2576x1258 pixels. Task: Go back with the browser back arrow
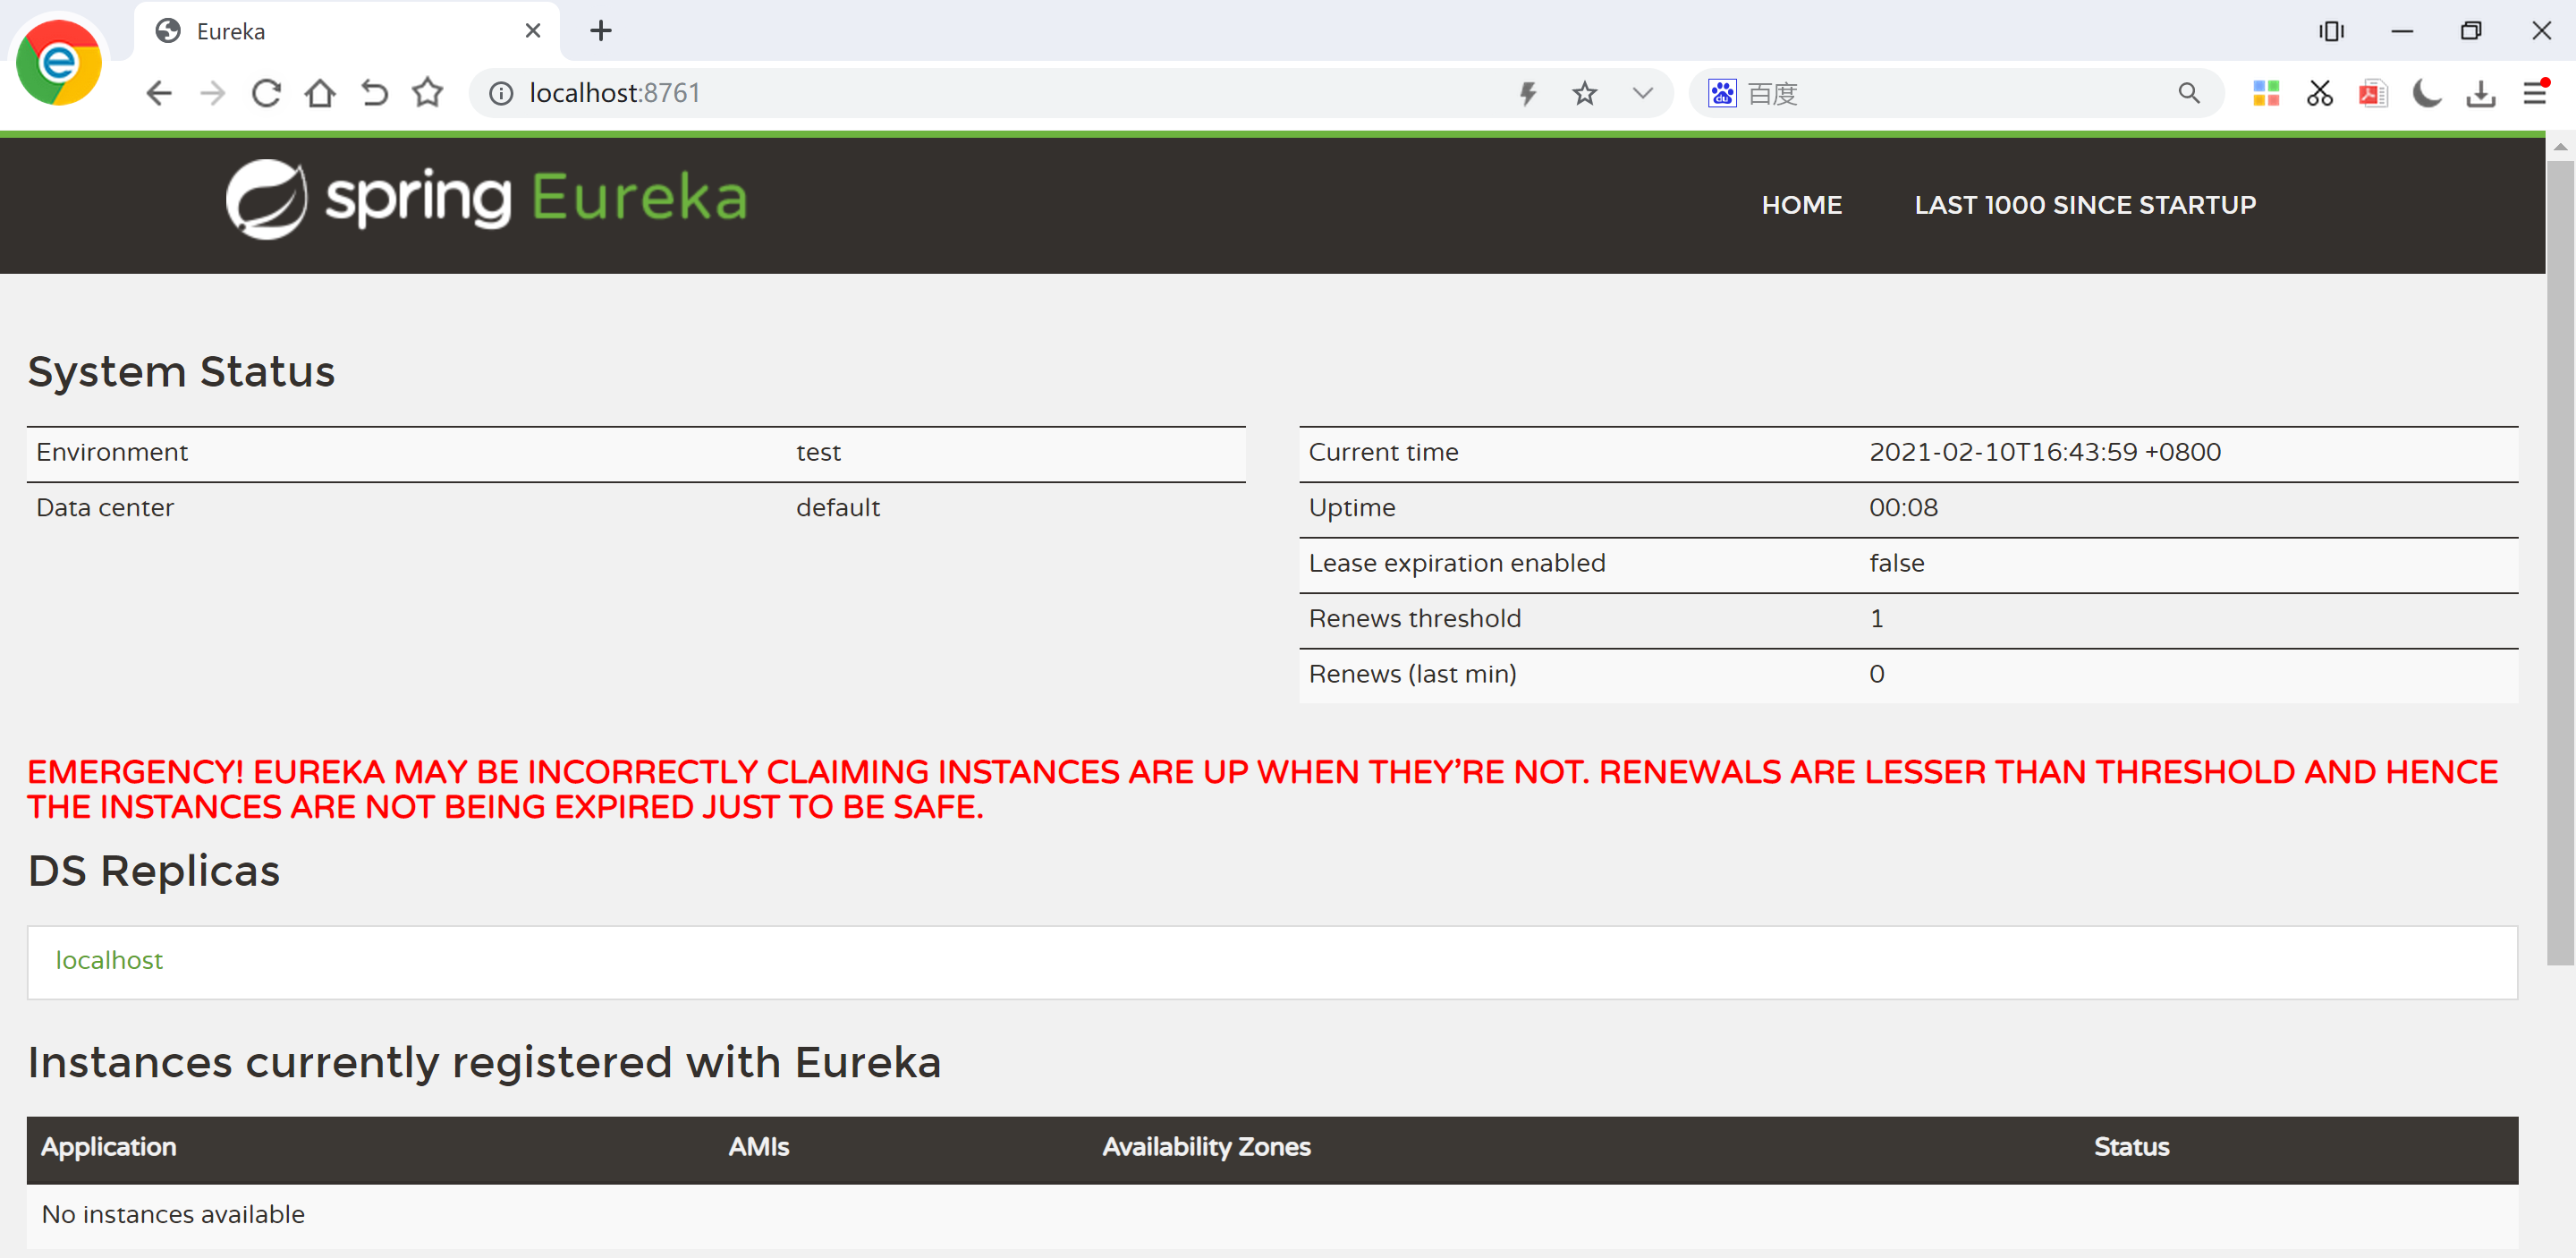click(x=159, y=93)
